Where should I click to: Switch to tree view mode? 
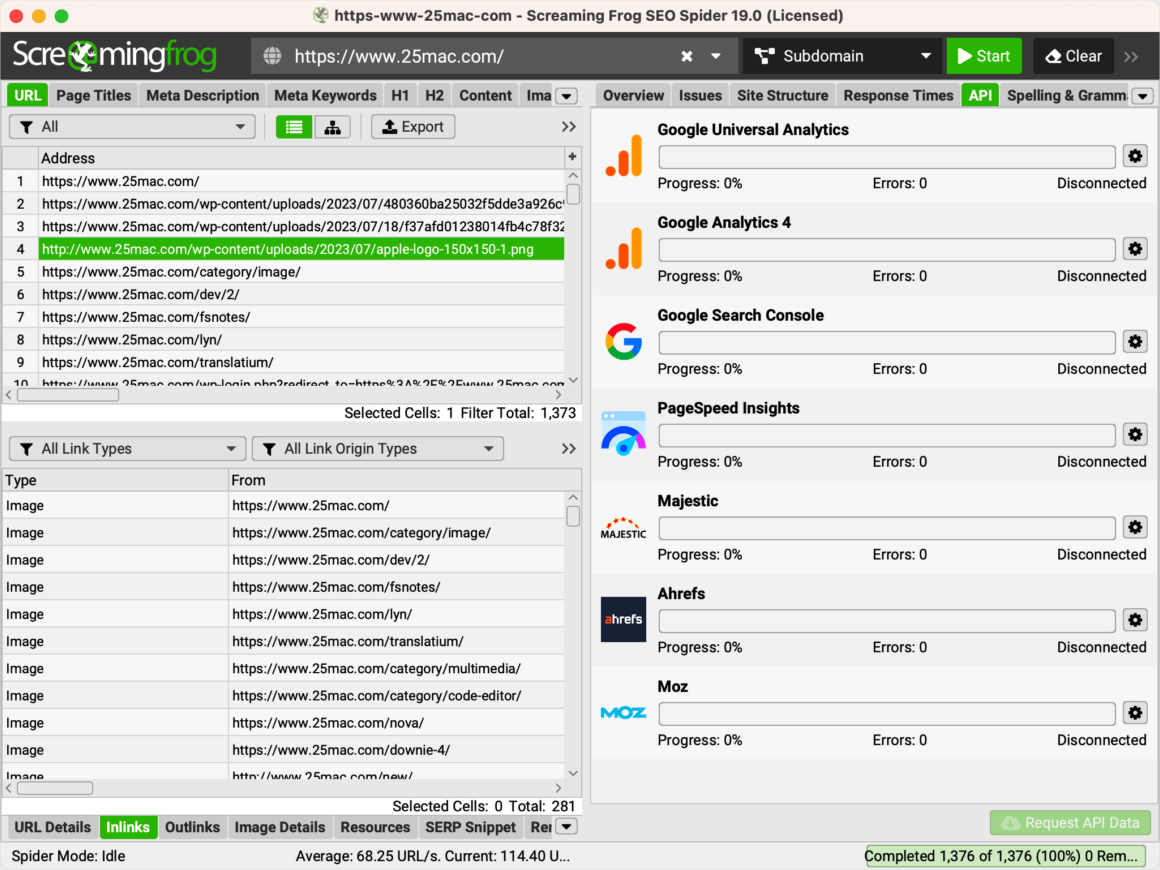(x=333, y=127)
